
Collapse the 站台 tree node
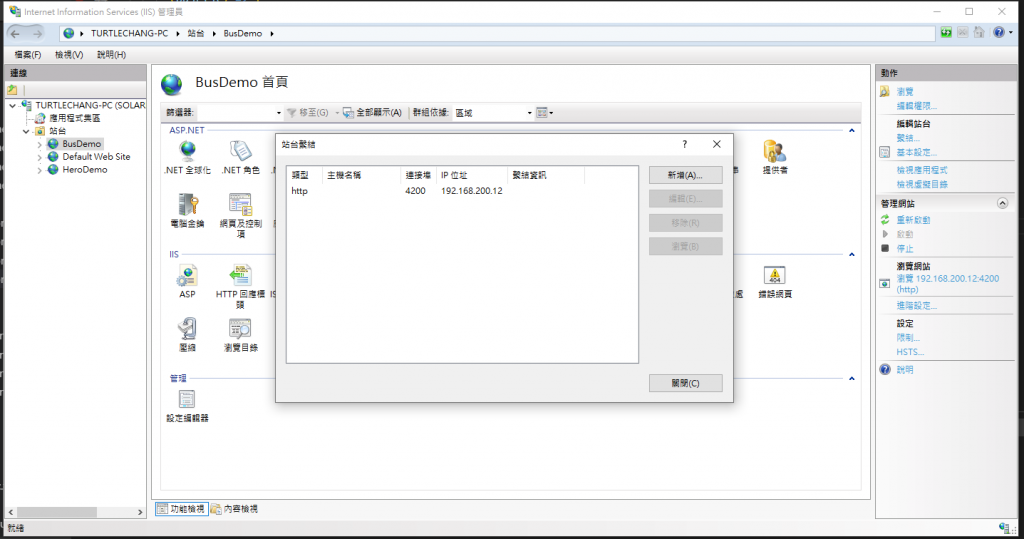(x=26, y=131)
